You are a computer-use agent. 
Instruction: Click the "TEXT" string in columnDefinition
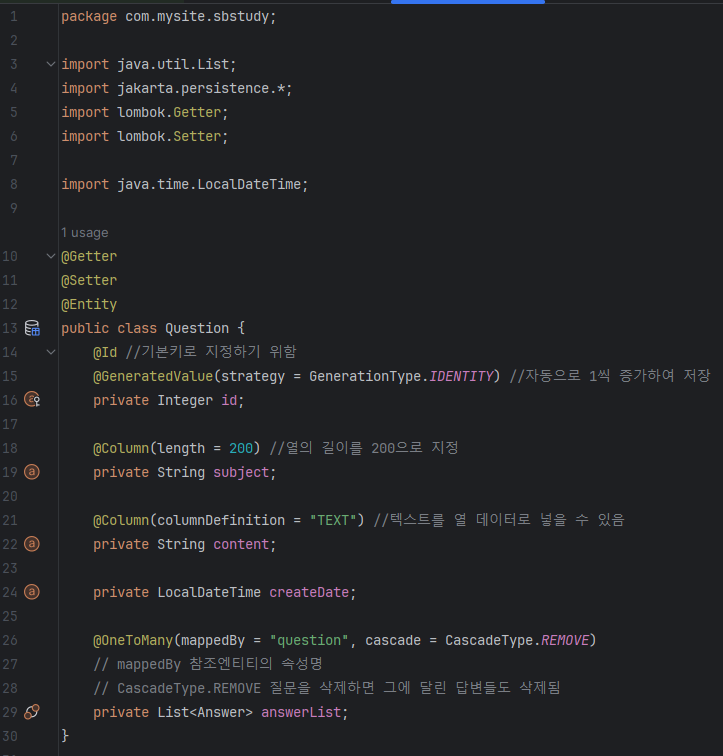point(333,520)
